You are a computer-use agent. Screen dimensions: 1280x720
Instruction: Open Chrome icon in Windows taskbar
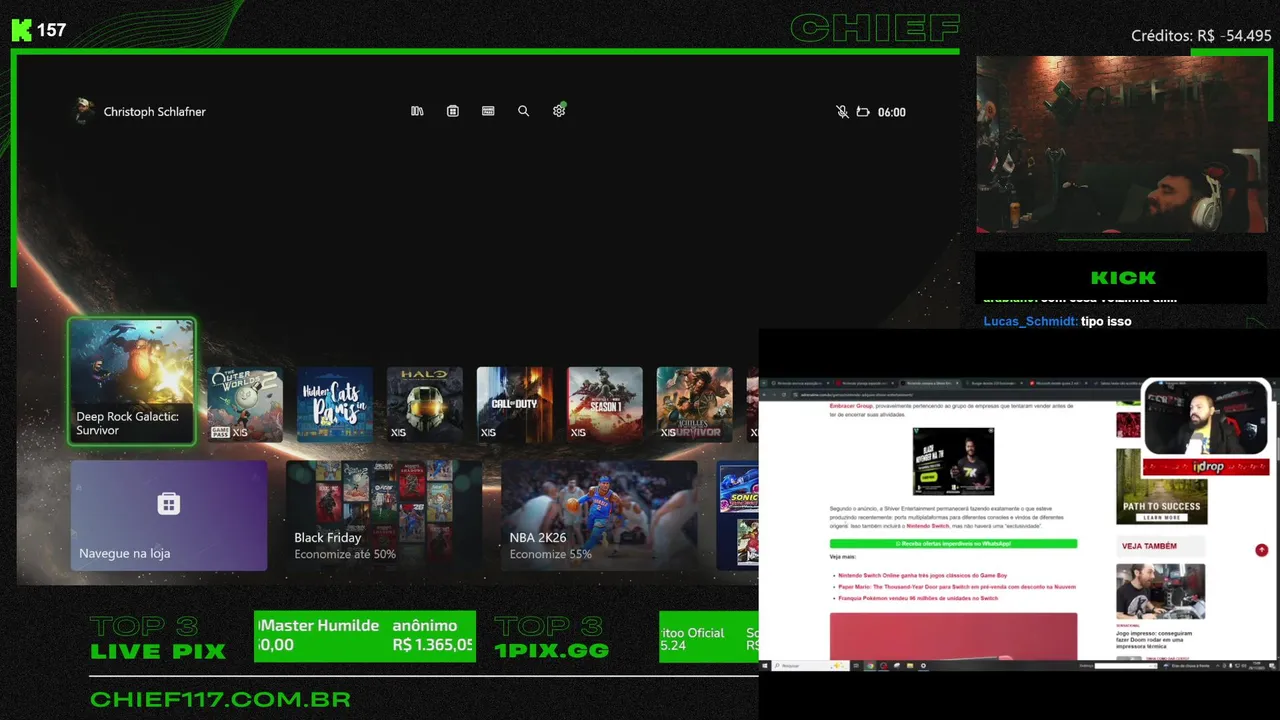[x=870, y=666]
